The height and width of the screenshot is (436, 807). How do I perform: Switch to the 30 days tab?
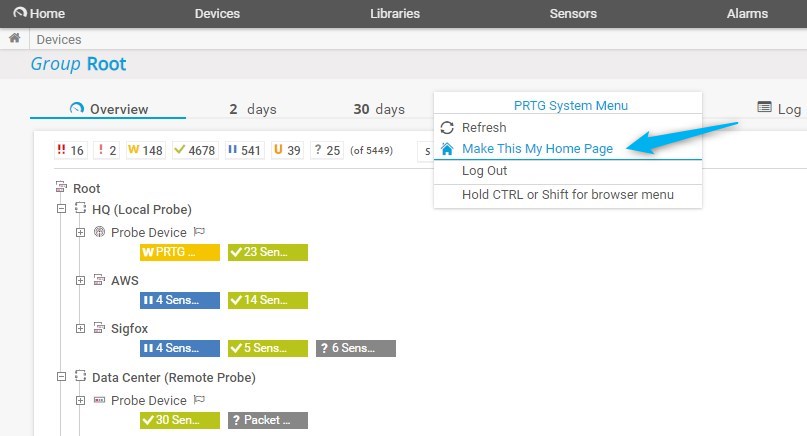[378, 109]
